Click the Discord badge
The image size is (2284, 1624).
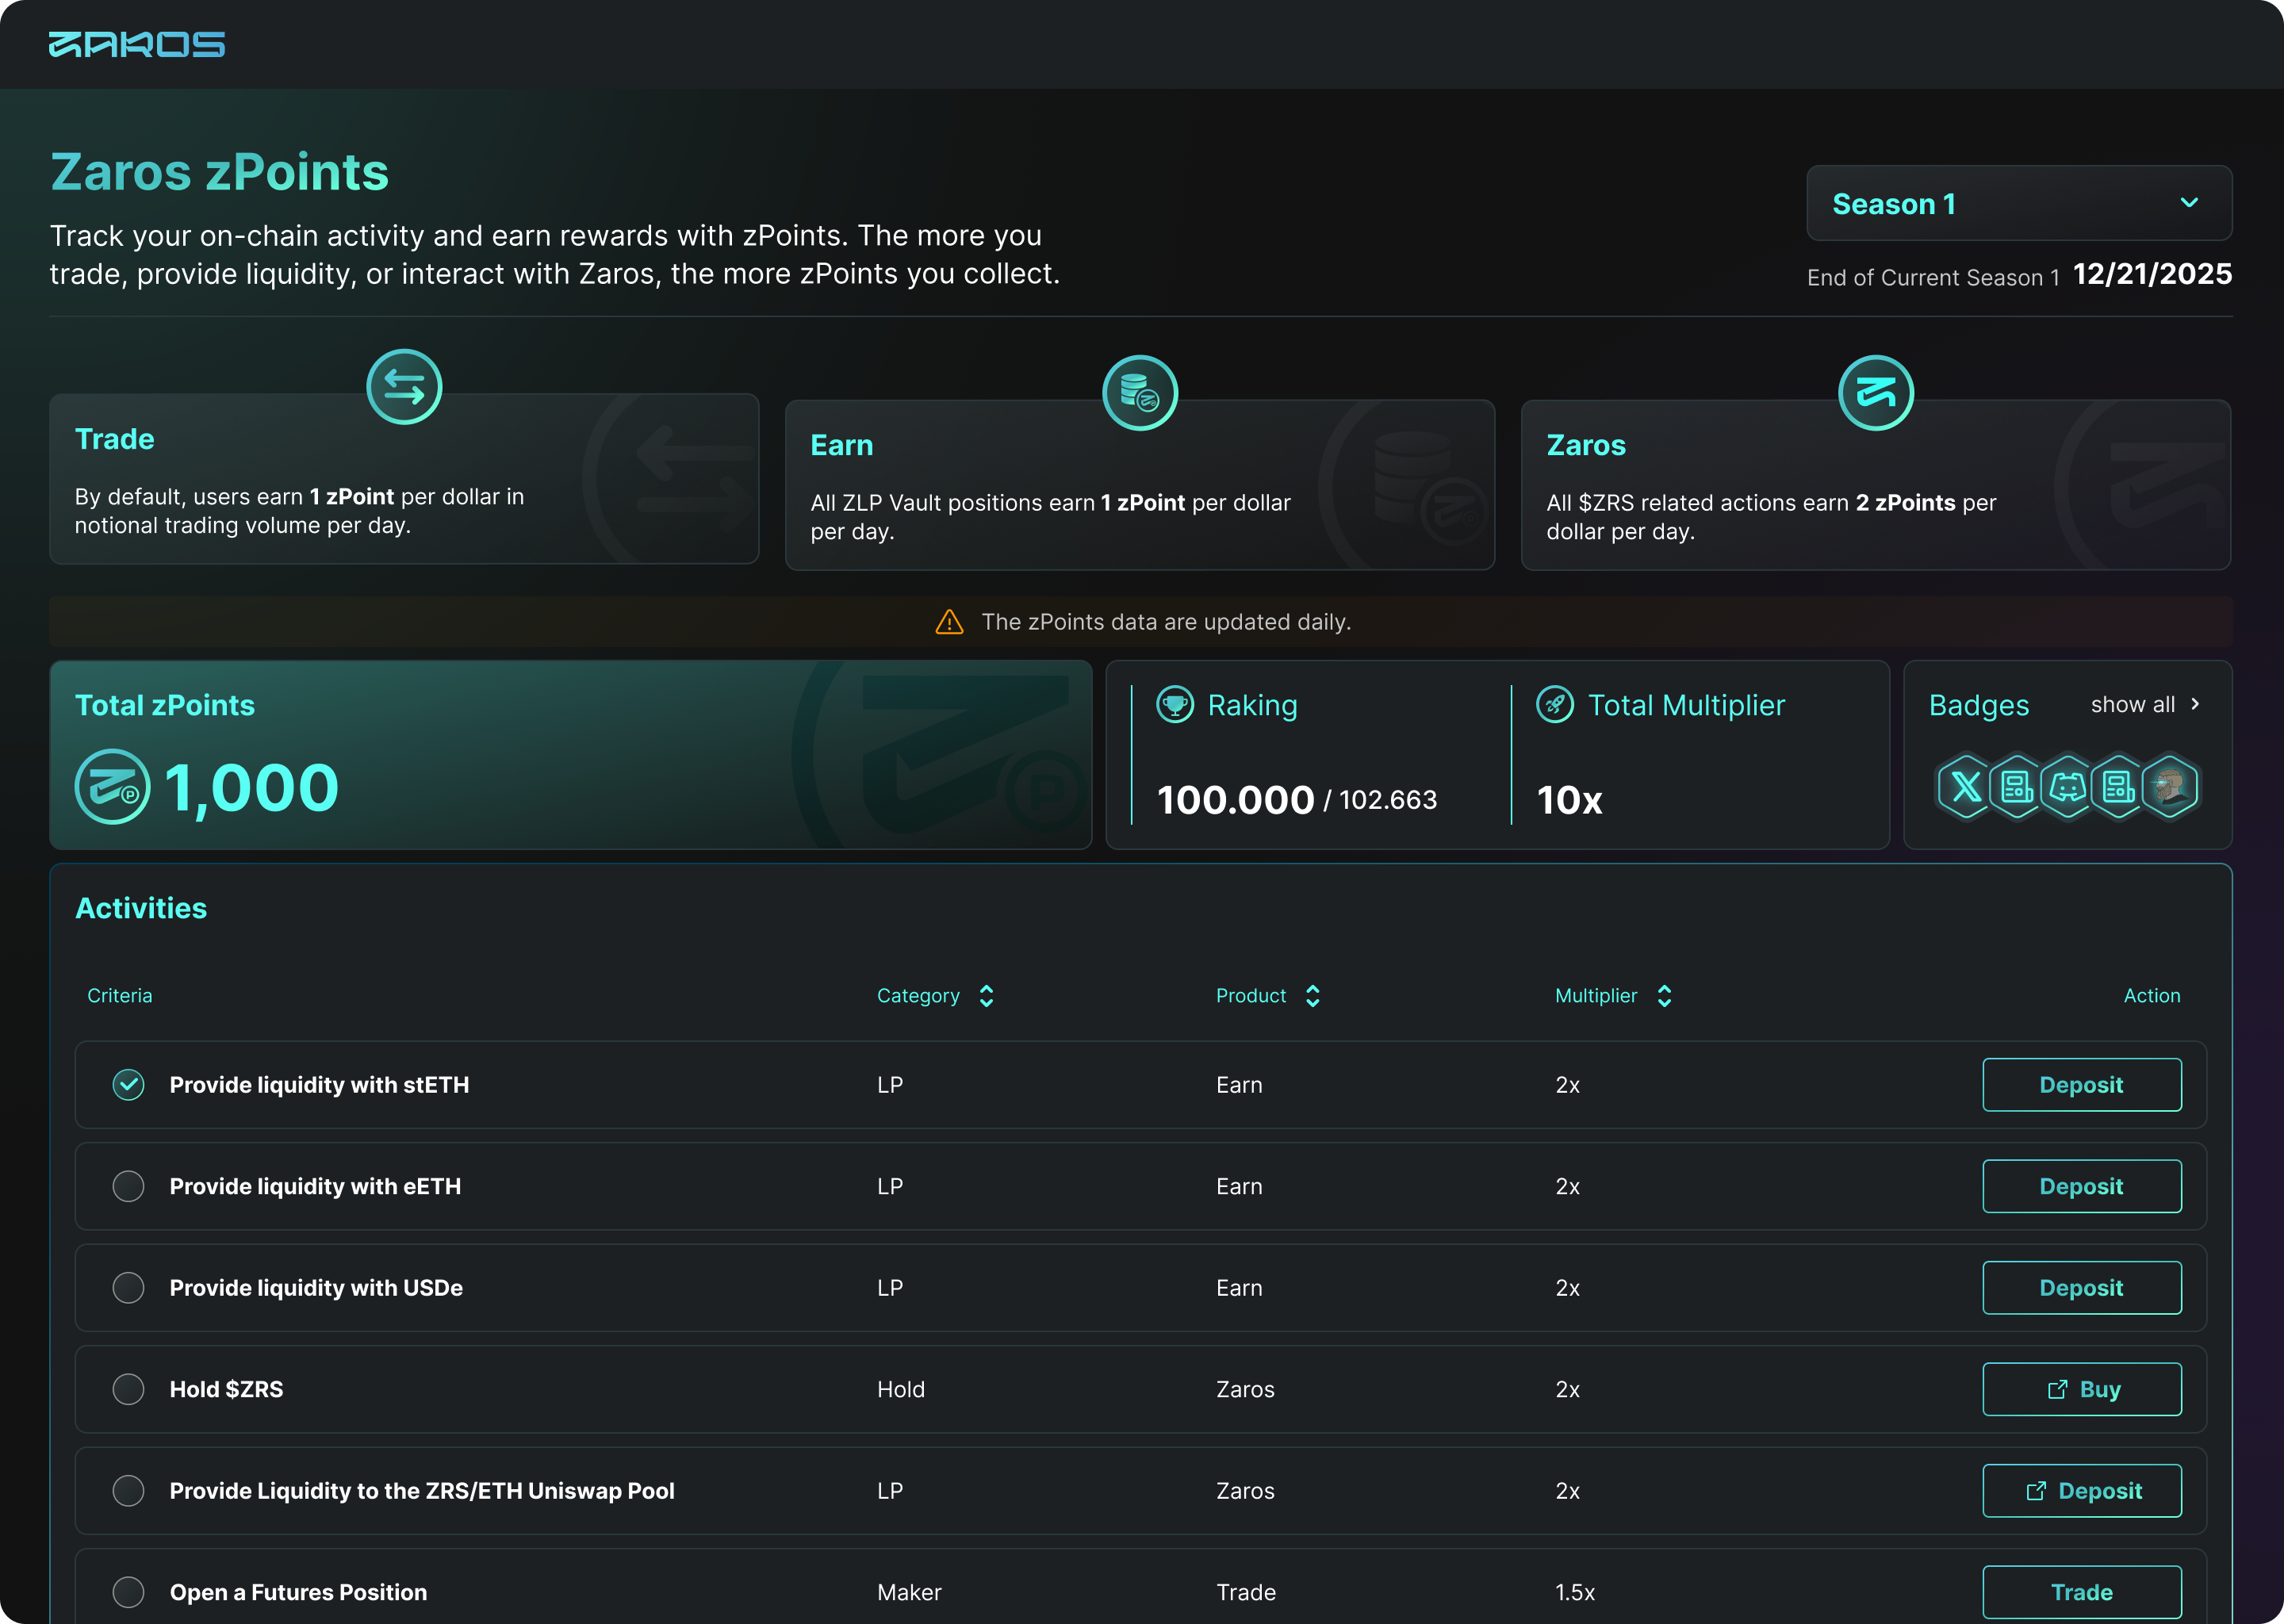(x=2067, y=787)
